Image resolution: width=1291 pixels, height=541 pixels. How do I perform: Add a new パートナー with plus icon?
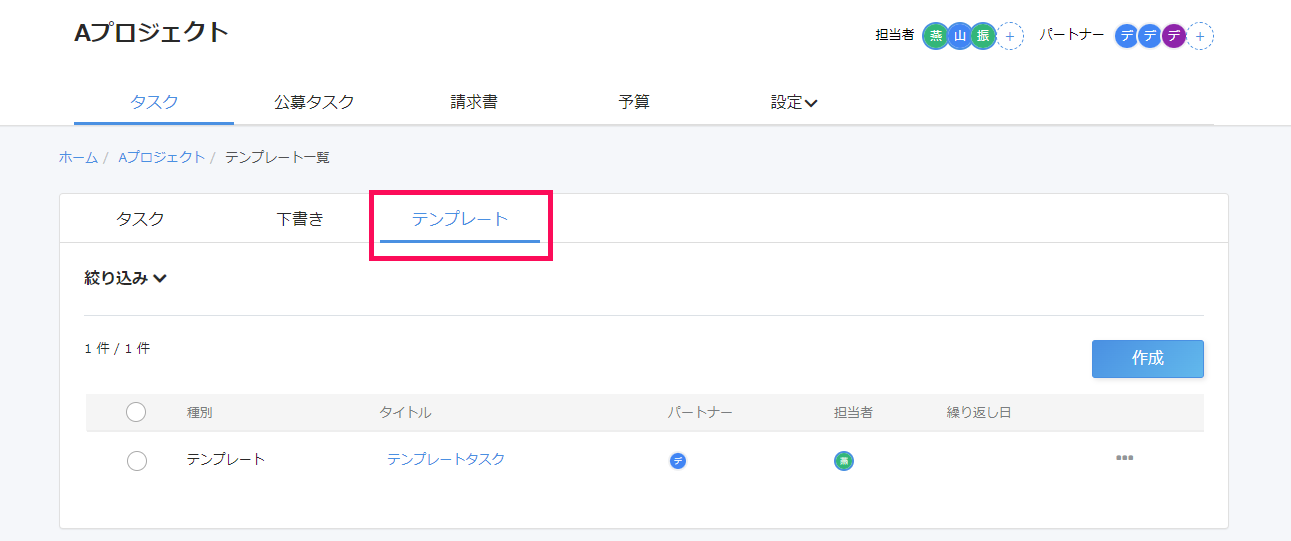(x=1200, y=37)
